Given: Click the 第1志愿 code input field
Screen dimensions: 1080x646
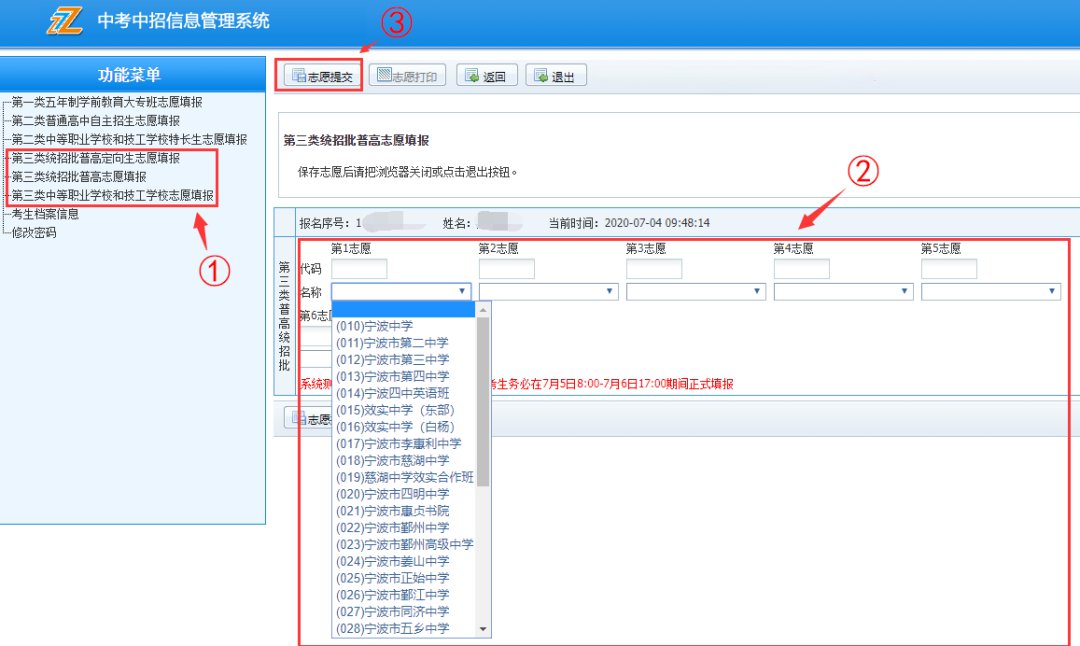Looking at the screenshot, I should pos(359,269).
